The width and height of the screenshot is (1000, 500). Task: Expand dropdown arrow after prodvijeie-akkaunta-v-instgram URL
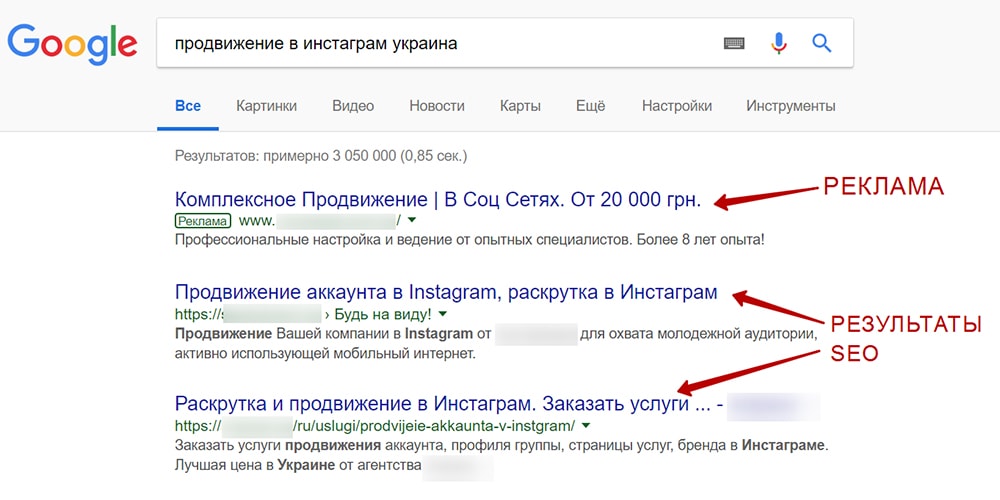pyautogui.click(x=586, y=425)
